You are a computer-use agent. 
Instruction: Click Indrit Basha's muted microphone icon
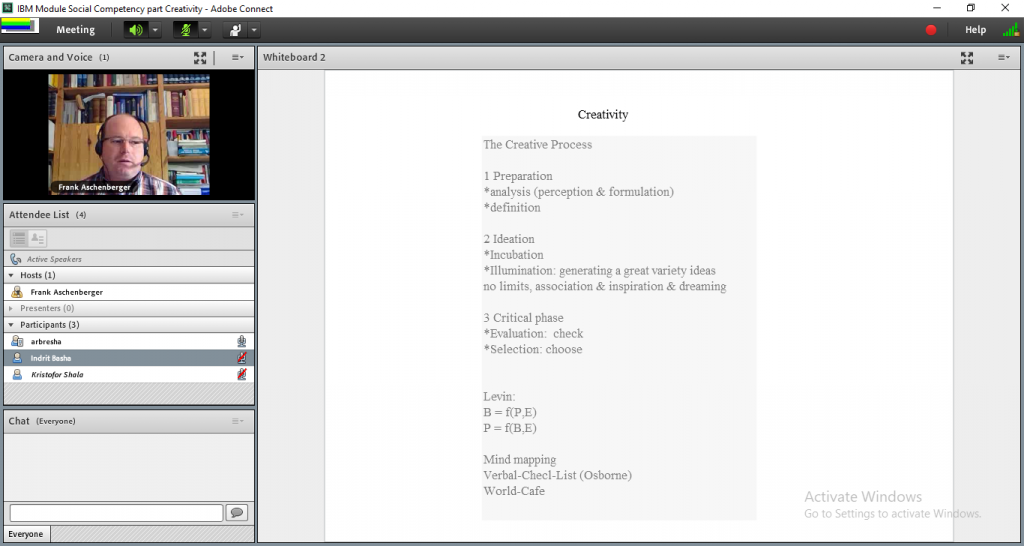(242, 358)
